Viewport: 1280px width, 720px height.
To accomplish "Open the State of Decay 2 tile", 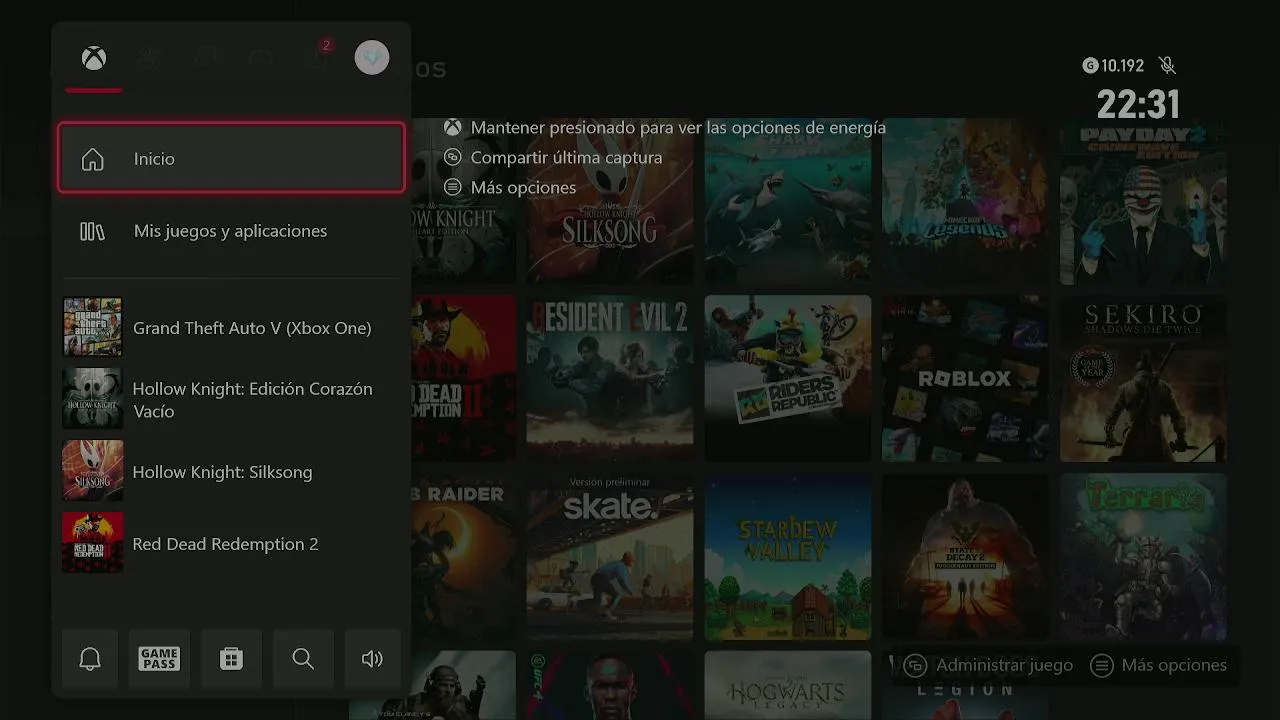I will (x=965, y=557).
